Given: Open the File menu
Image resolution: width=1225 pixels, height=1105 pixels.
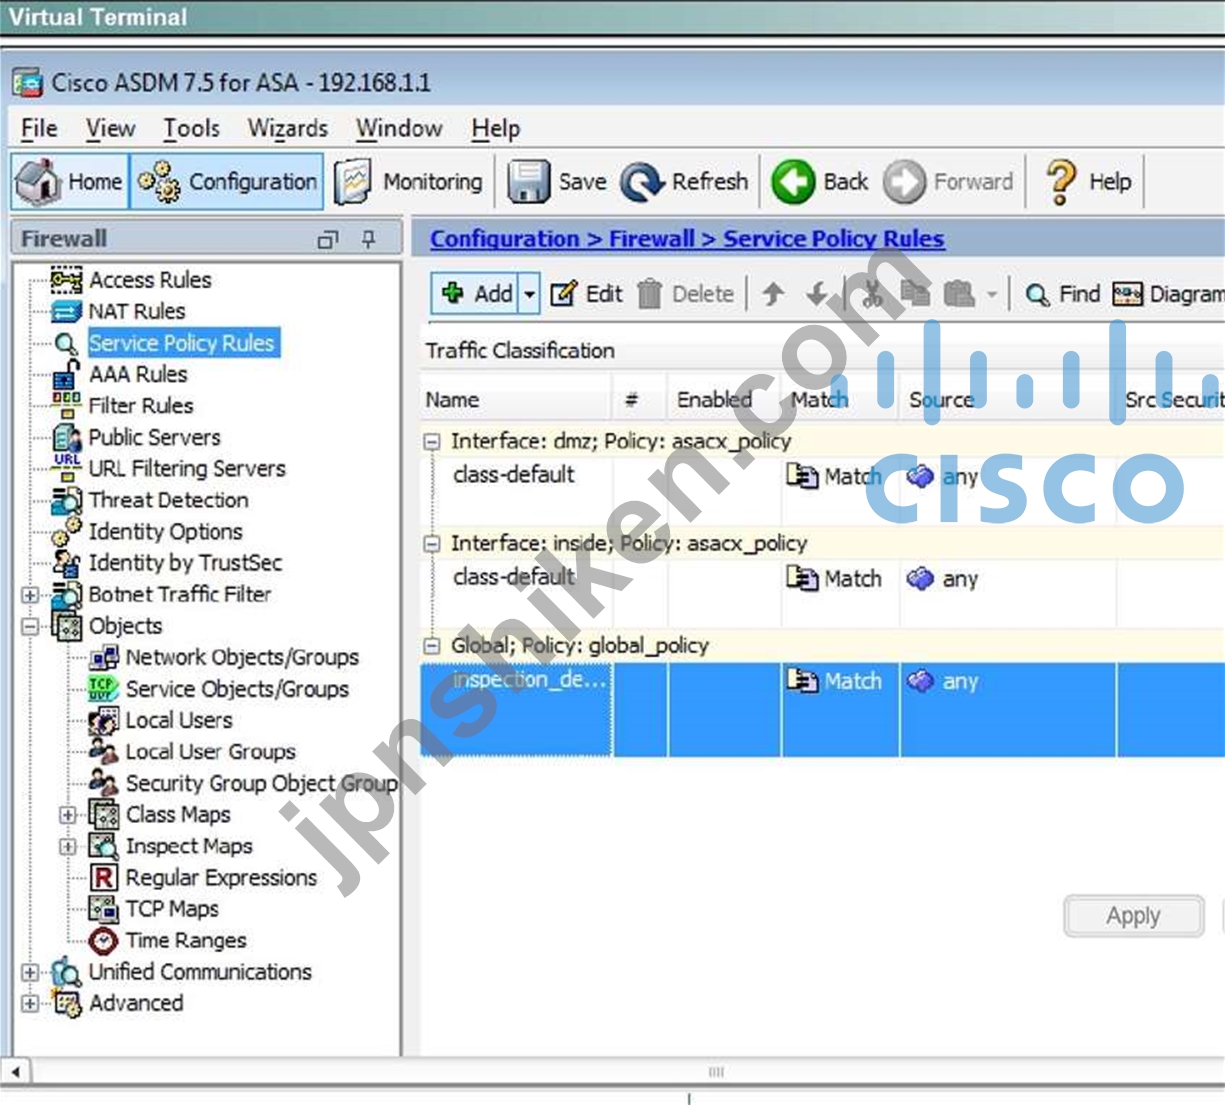Looking at the screenshot, I should pyautogui.click(x=39, y=129).
